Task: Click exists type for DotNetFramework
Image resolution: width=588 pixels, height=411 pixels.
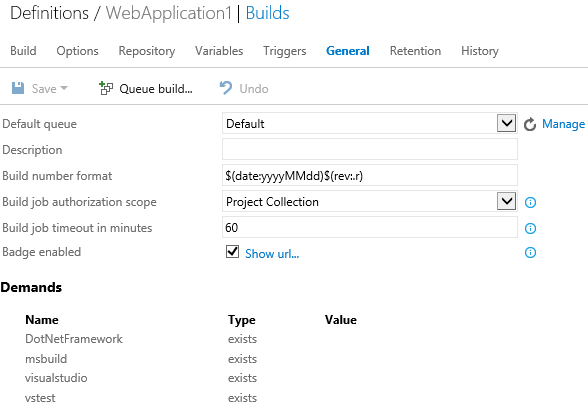Action: (242, 339)
